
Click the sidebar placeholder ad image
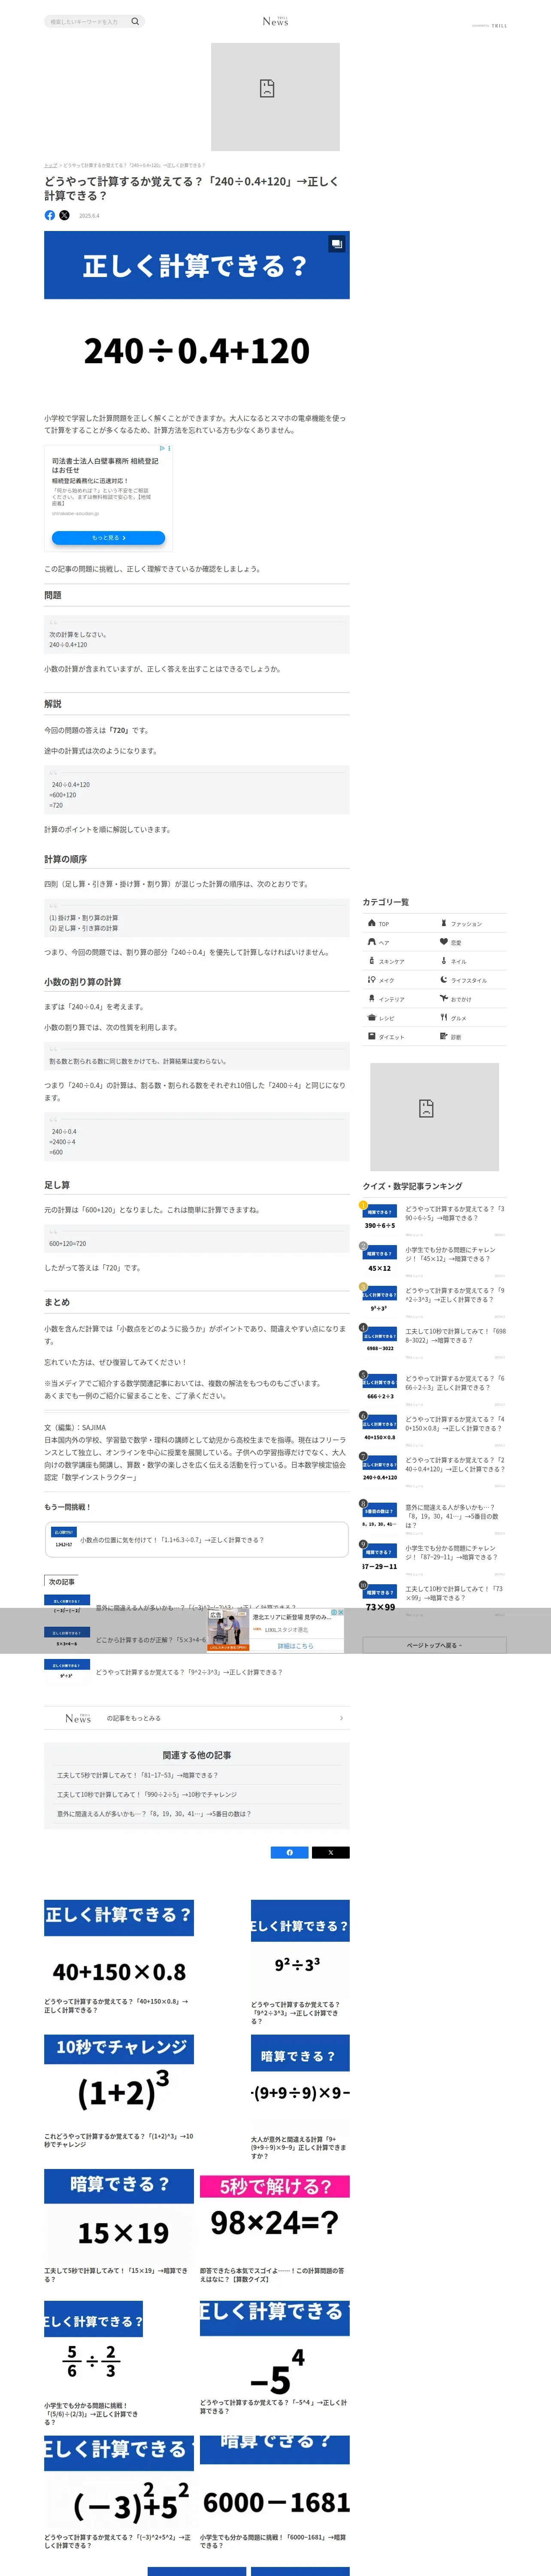coord(434,1117)
